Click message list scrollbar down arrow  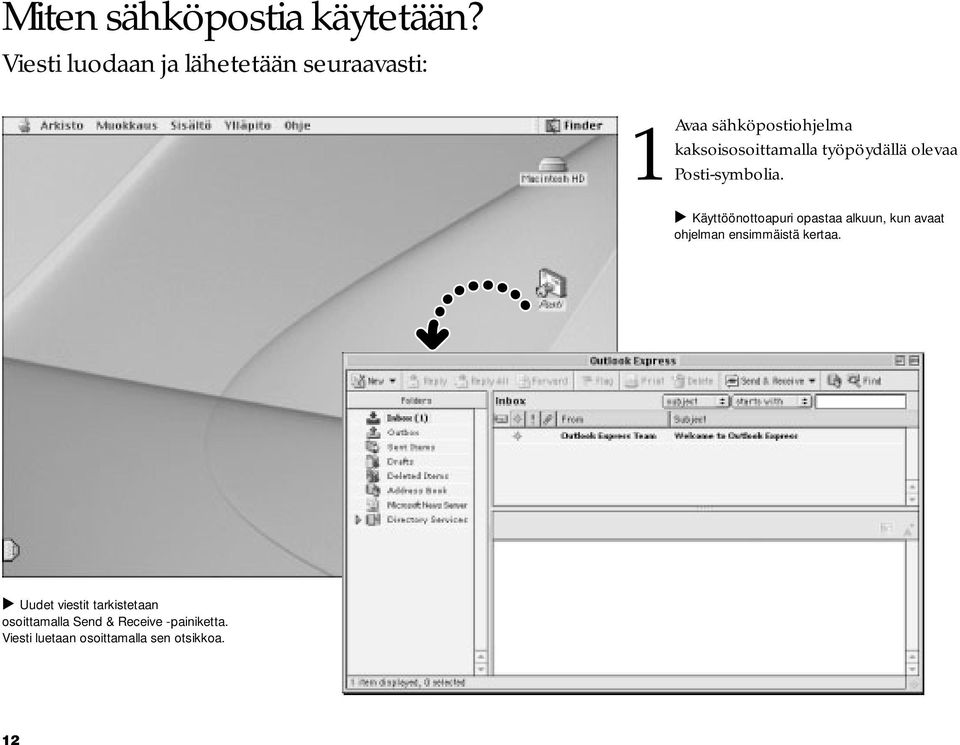point(912,500)
